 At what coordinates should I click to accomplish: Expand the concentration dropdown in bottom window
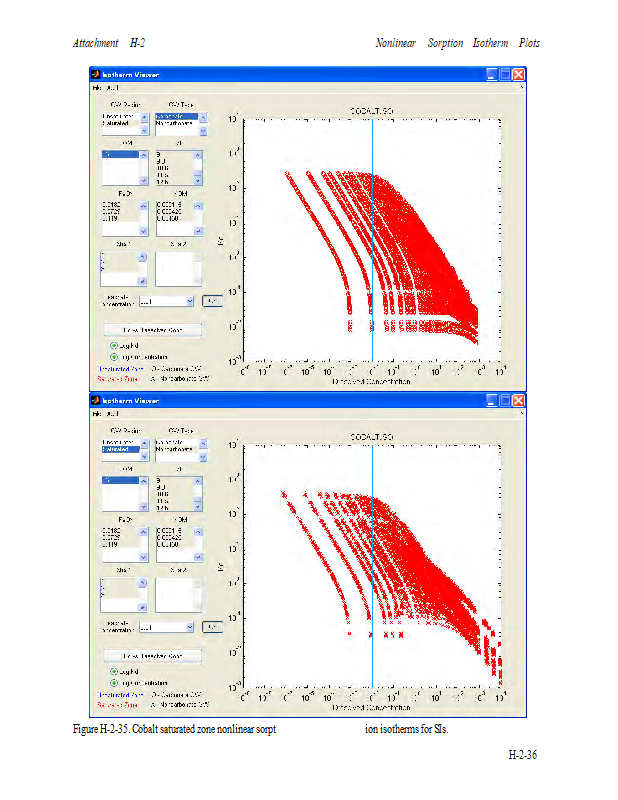(188, 627)
